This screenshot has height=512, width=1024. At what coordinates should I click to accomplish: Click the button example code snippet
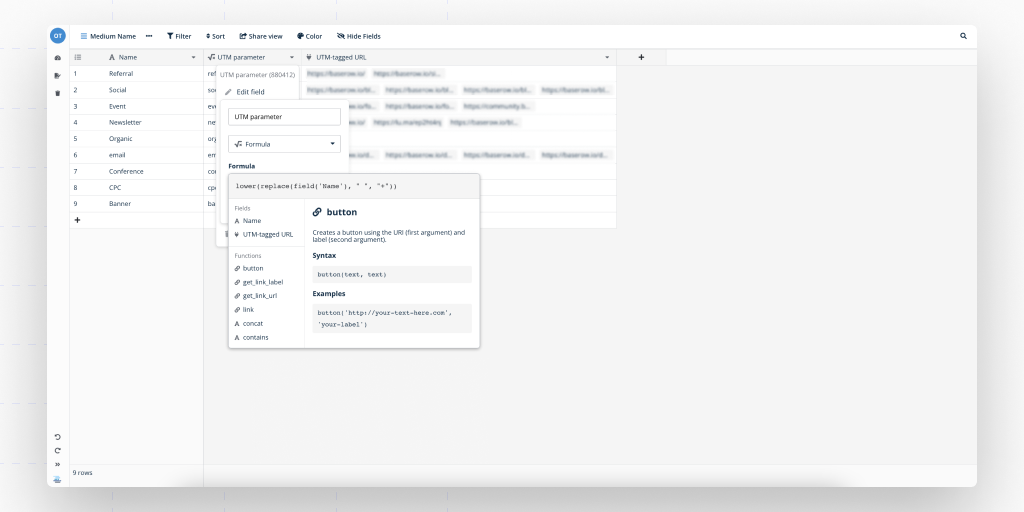click(x=392, y=319)
